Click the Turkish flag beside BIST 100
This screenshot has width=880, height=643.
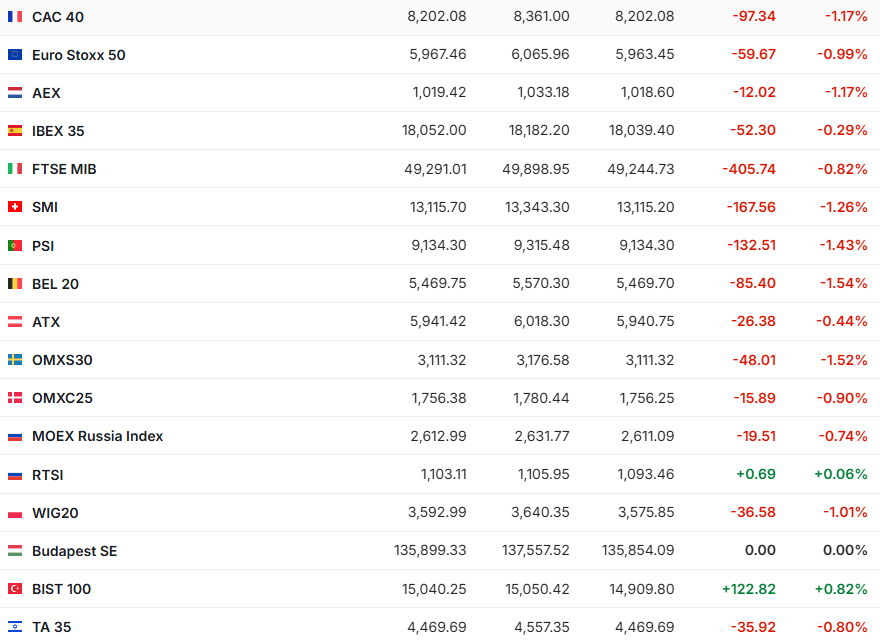pos(15,589)
